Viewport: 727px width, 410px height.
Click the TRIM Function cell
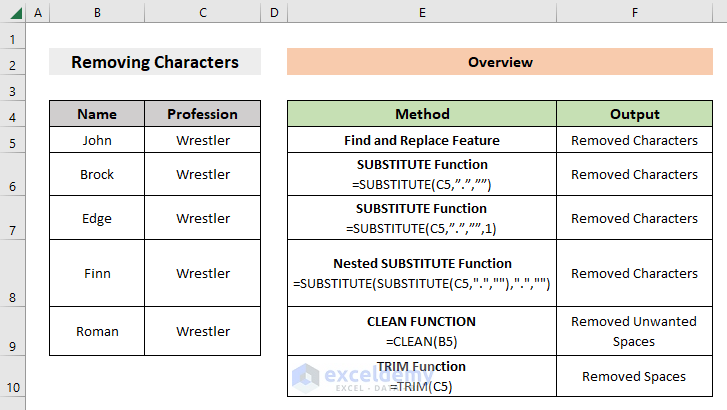422,376
